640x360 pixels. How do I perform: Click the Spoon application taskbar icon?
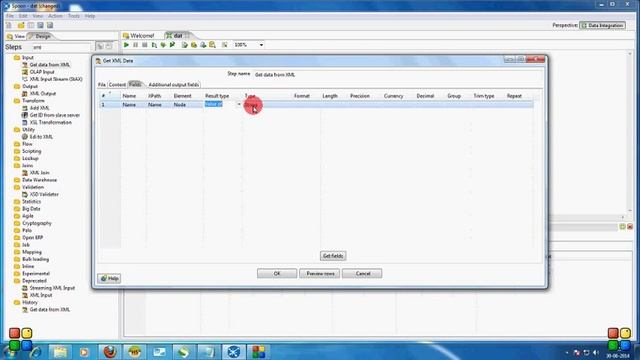tap(233, 351)
